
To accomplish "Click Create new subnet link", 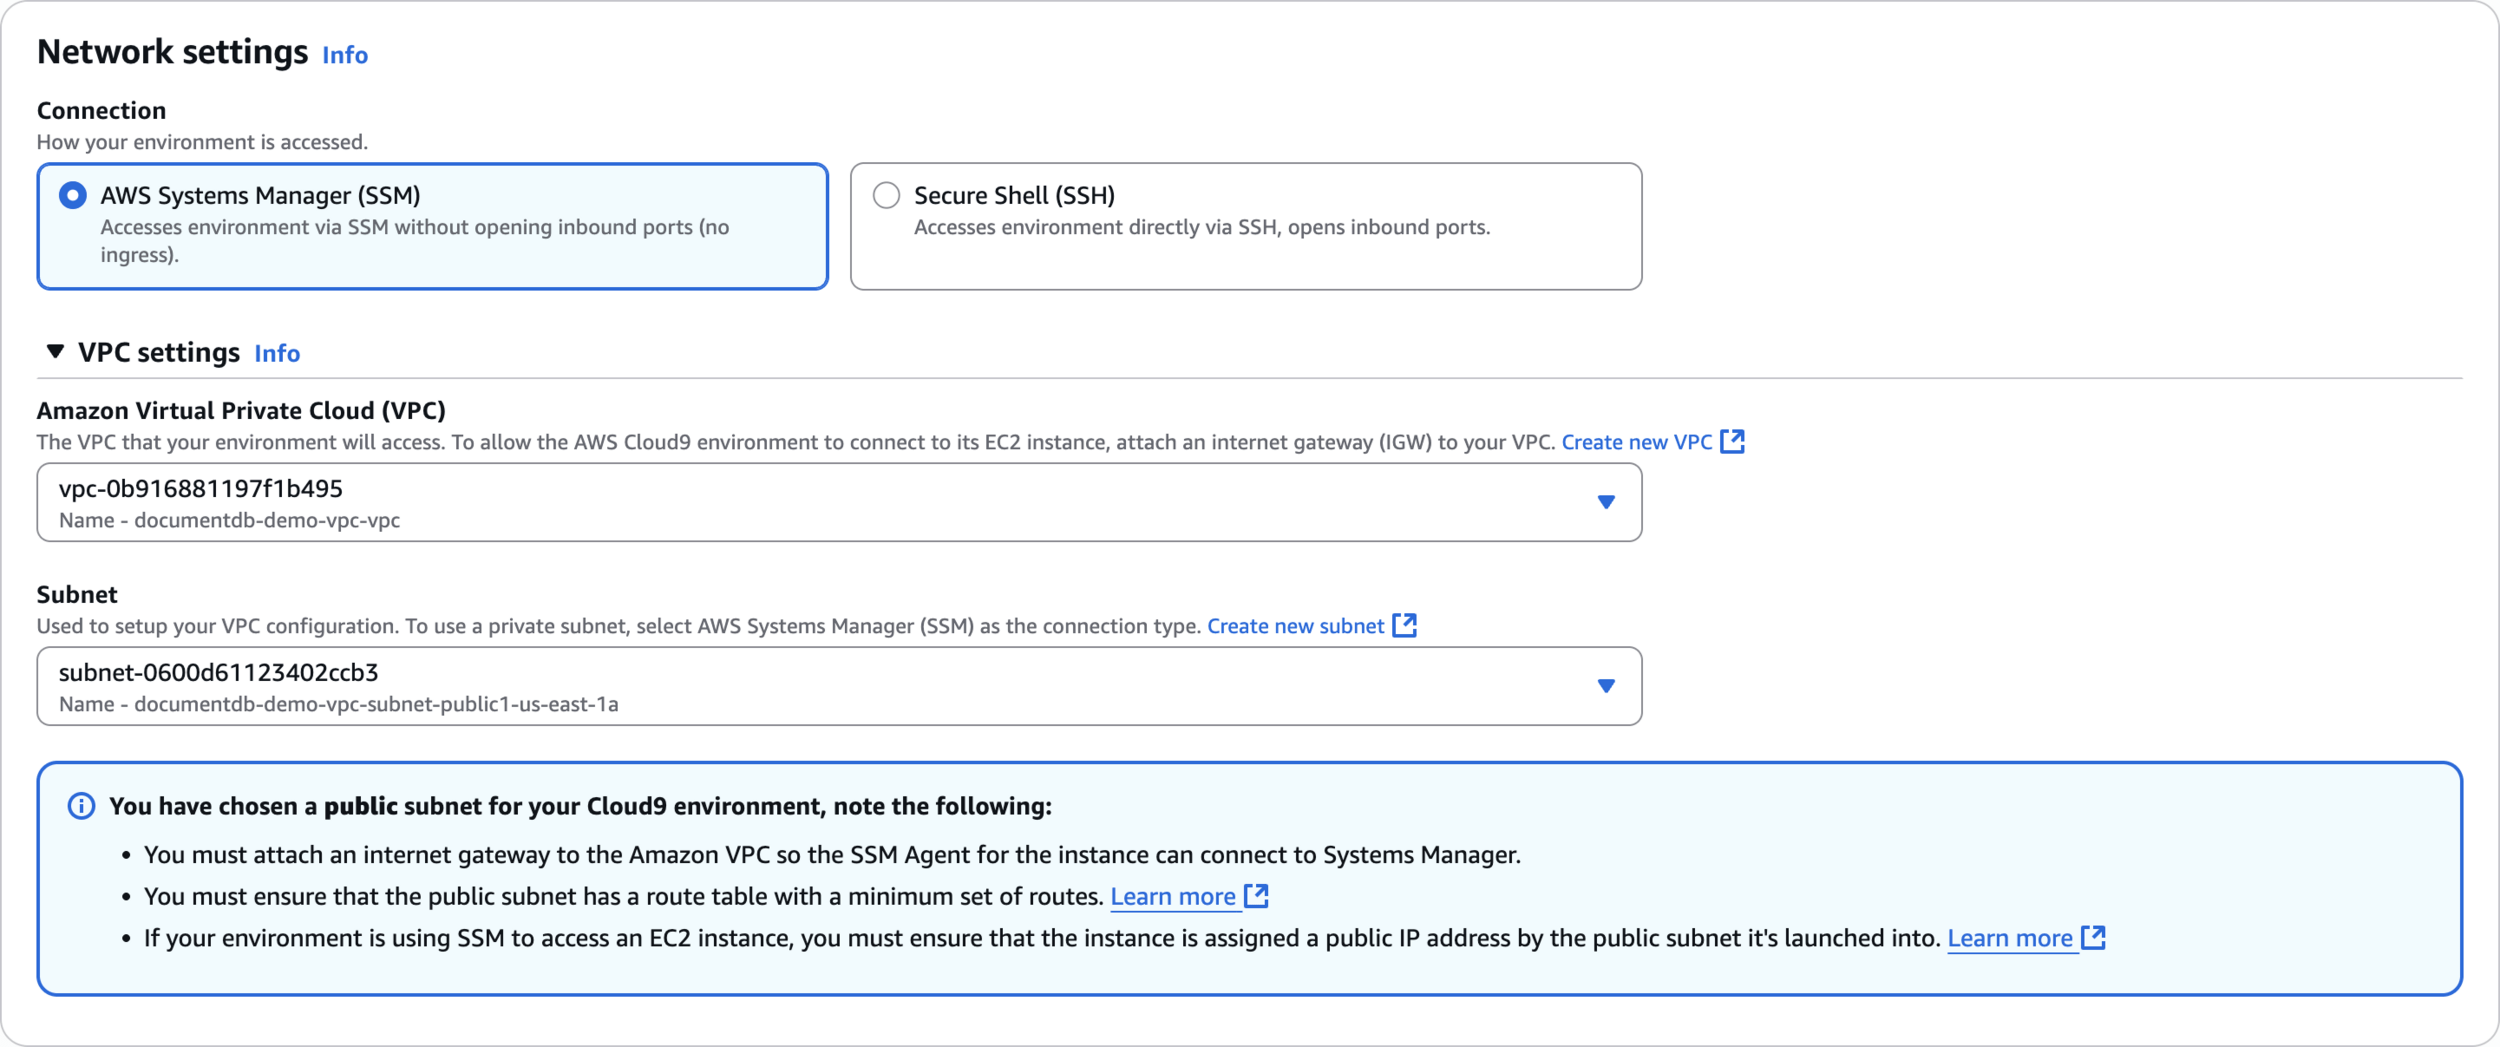I will [x=1295, y=626].
